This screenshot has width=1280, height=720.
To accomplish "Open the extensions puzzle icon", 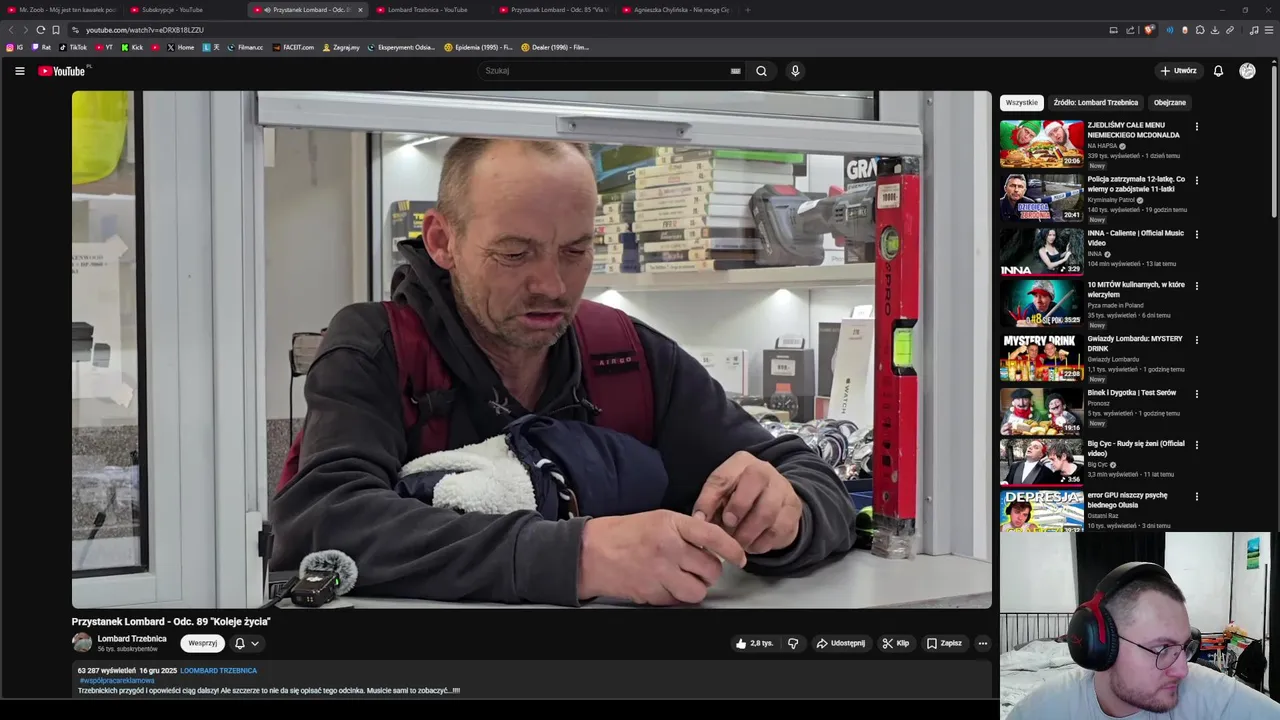I will 1200,30.
